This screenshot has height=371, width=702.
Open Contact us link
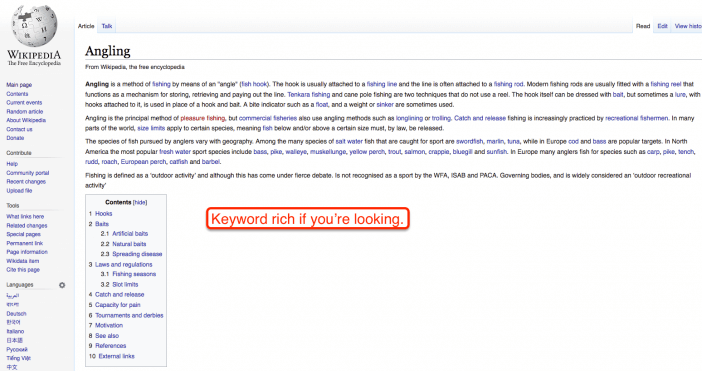tap(19, 129)
